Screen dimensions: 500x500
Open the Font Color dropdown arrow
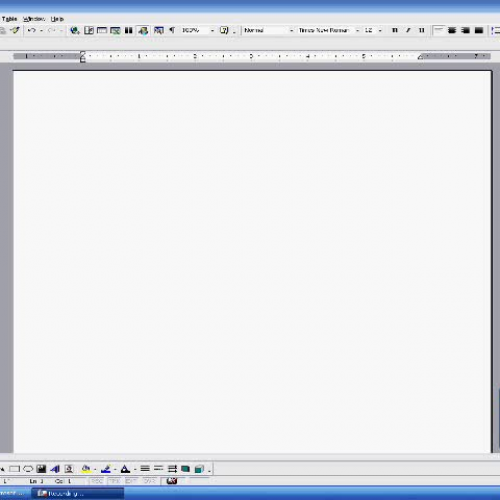[x=135, y=469]
